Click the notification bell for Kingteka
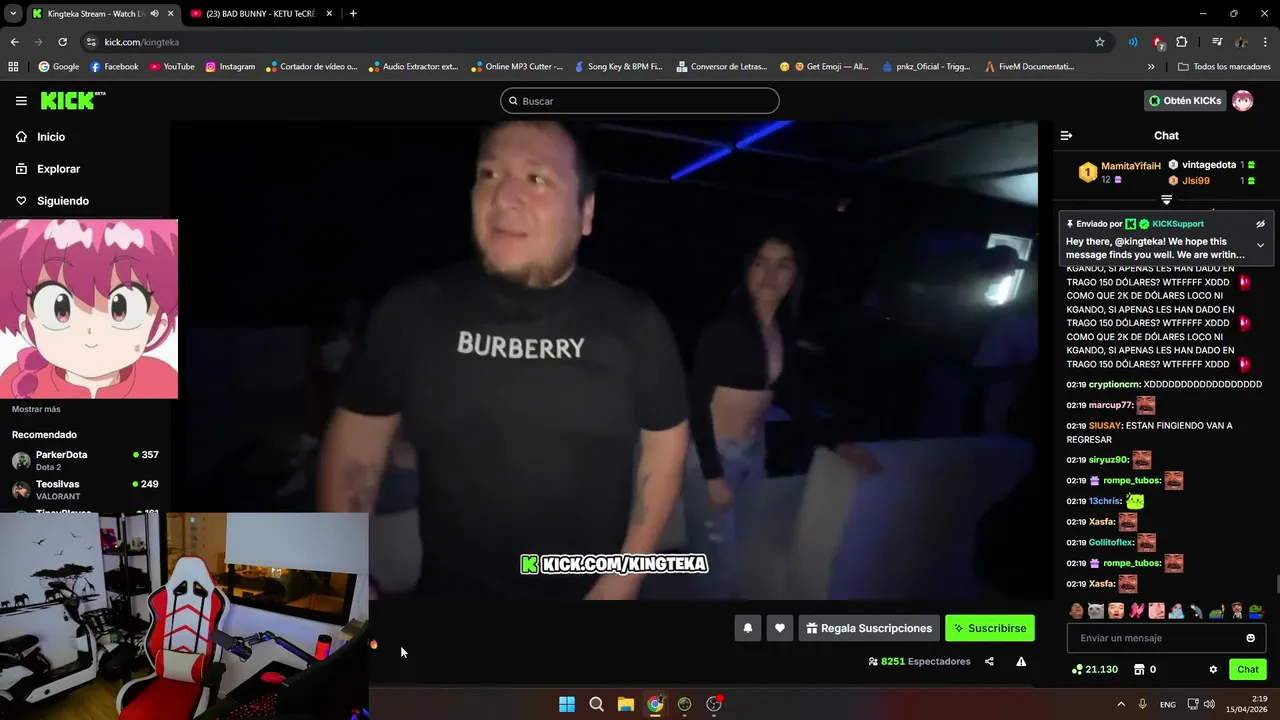The height and width of the screenshot is (720, 1280). coord(747,628)
